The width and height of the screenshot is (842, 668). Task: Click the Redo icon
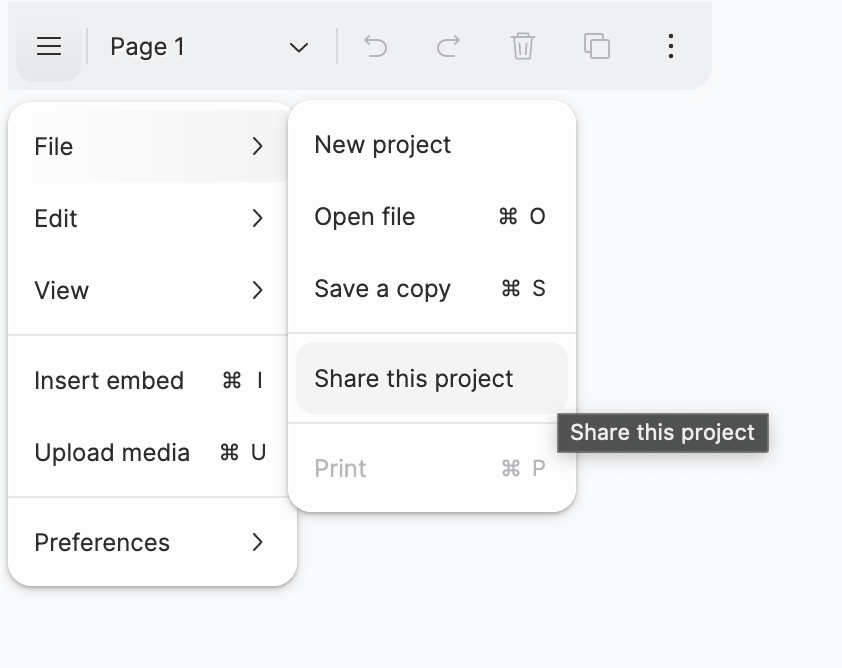pyautogui.click(x=448, y=46)
